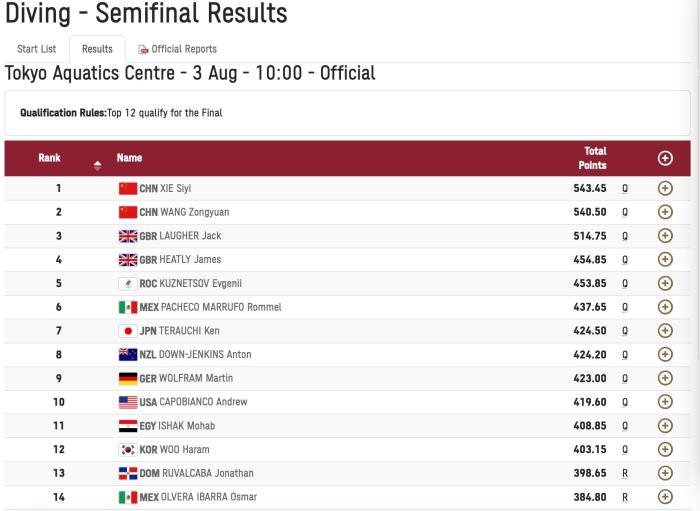Click the page vertical scrollbar
Viewport: 700px width, 511px height.
click(697, 214)
